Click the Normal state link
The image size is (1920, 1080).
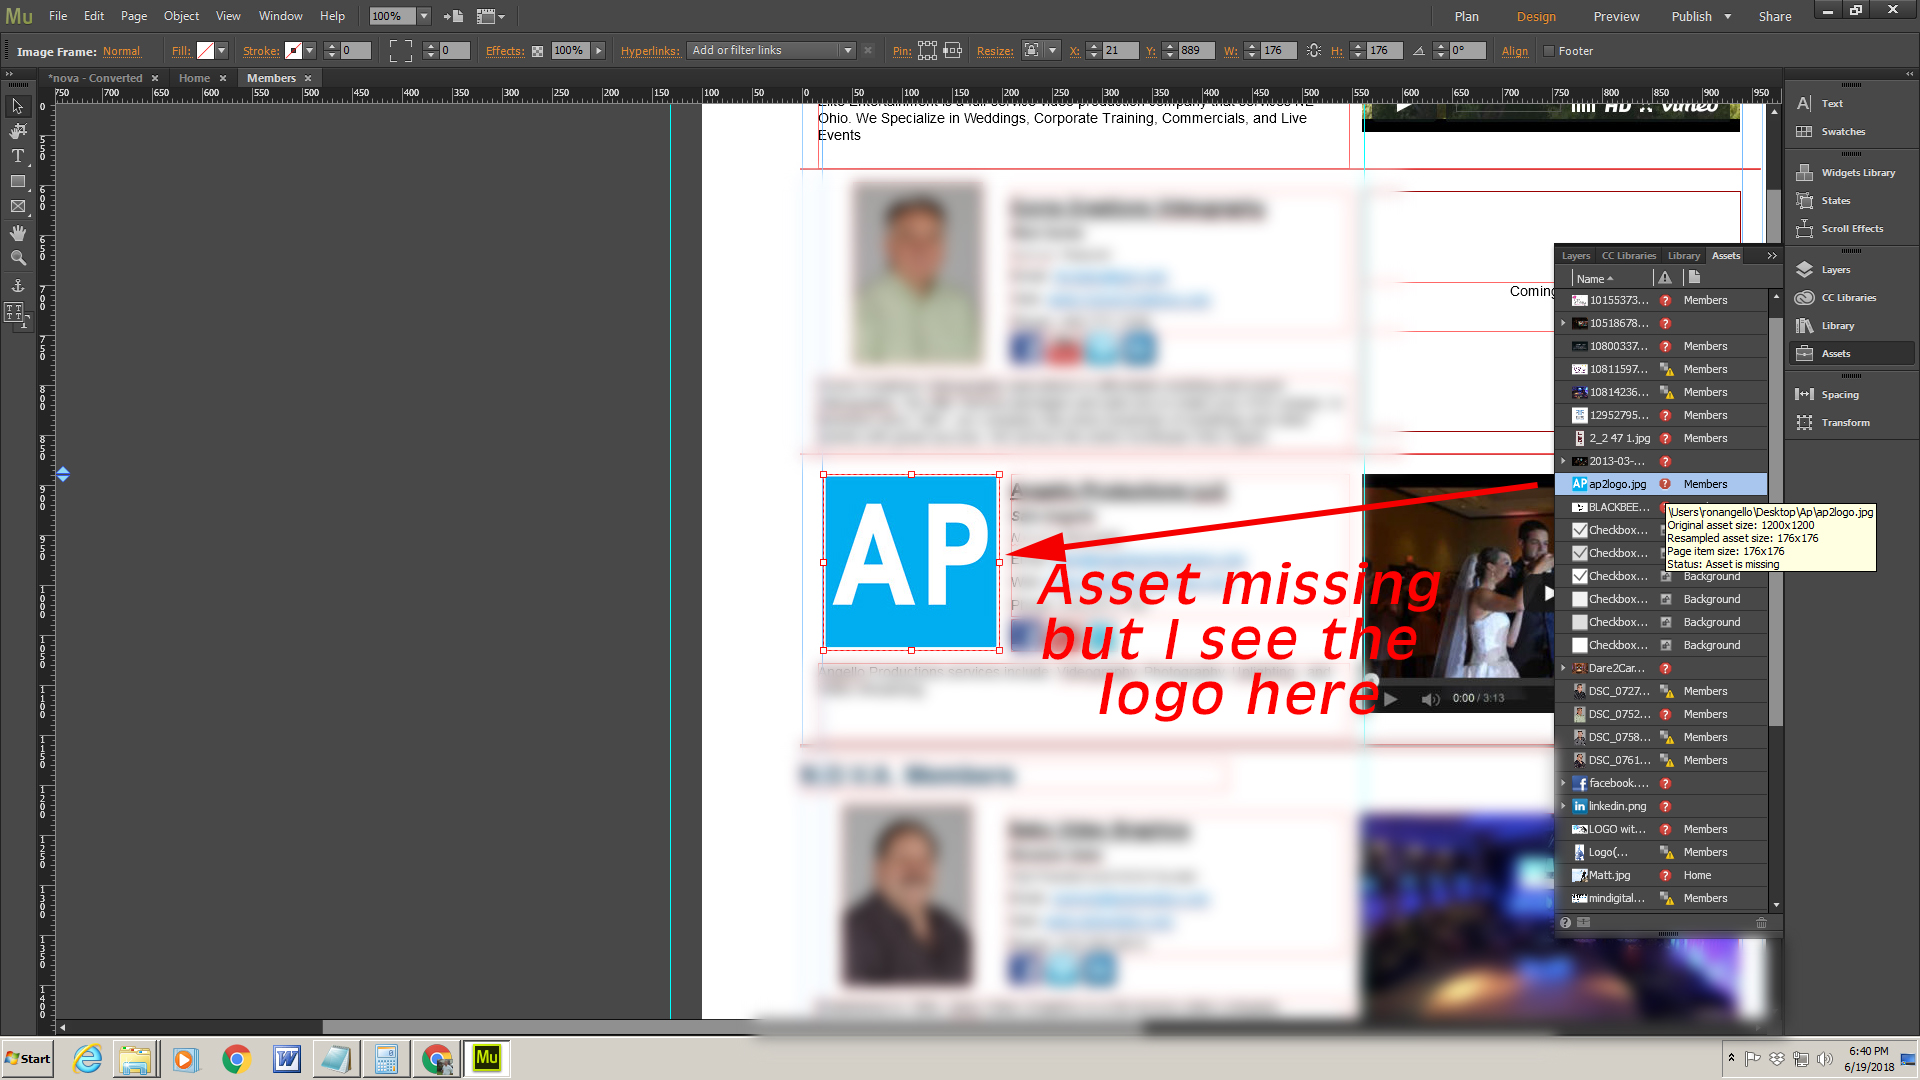[x=121, y=51]
